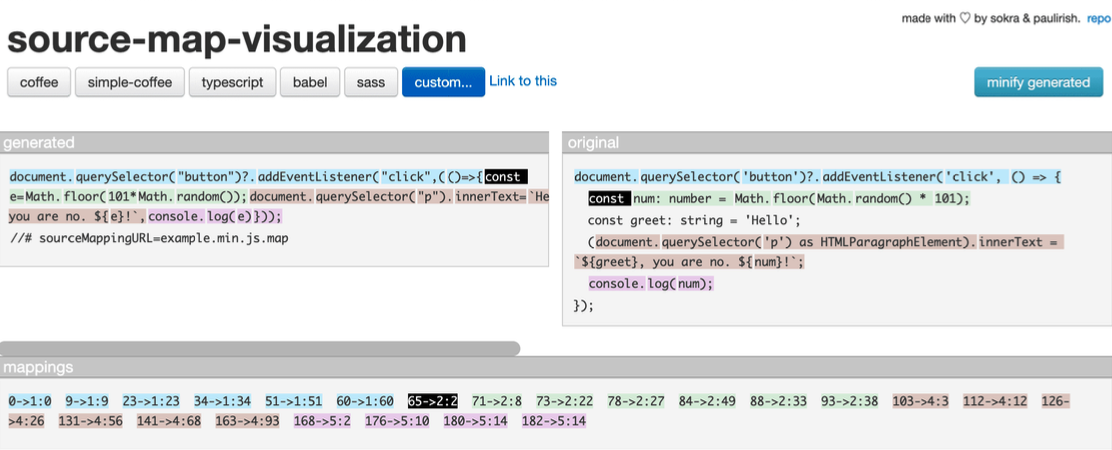
Task: Select mapping 103->4:3
Action: click(921, 401)
